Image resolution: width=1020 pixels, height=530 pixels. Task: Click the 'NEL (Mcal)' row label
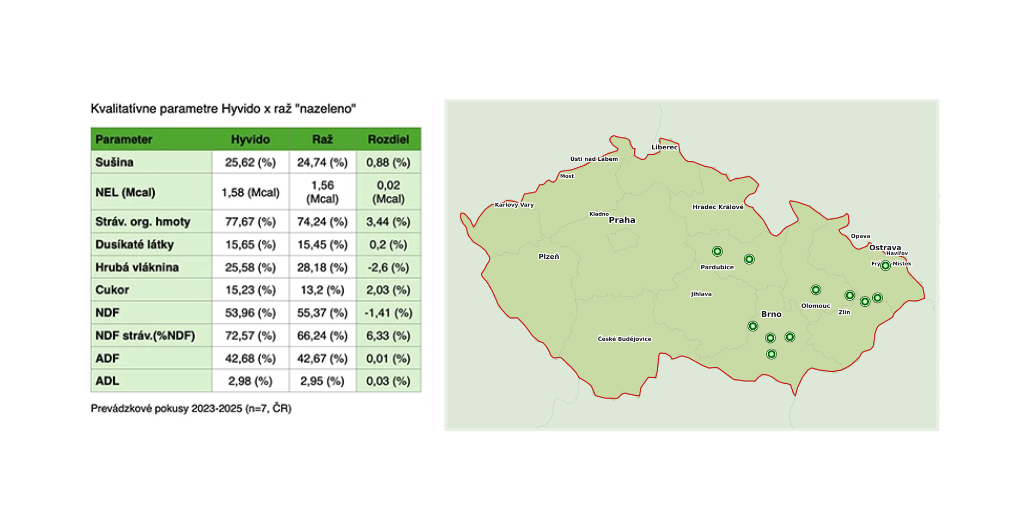point(126,192)
